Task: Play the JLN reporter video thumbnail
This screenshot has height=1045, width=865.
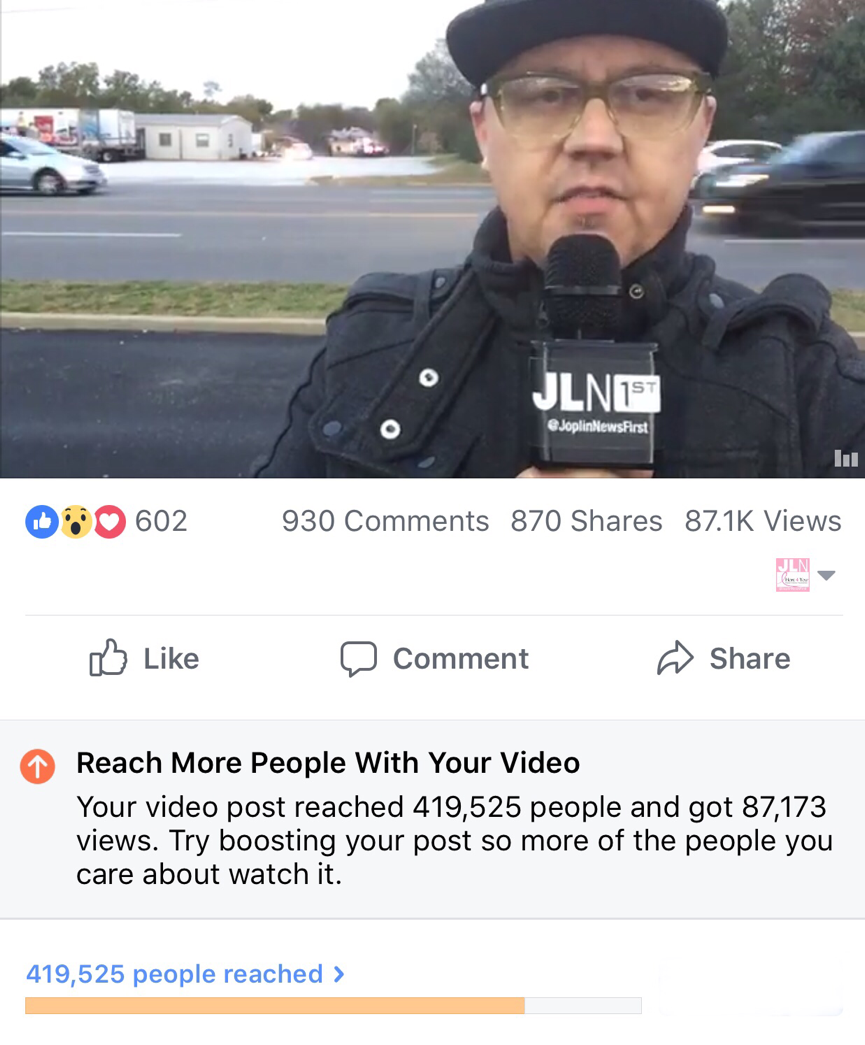Action: pyautogui.click(x=432, y=239)
